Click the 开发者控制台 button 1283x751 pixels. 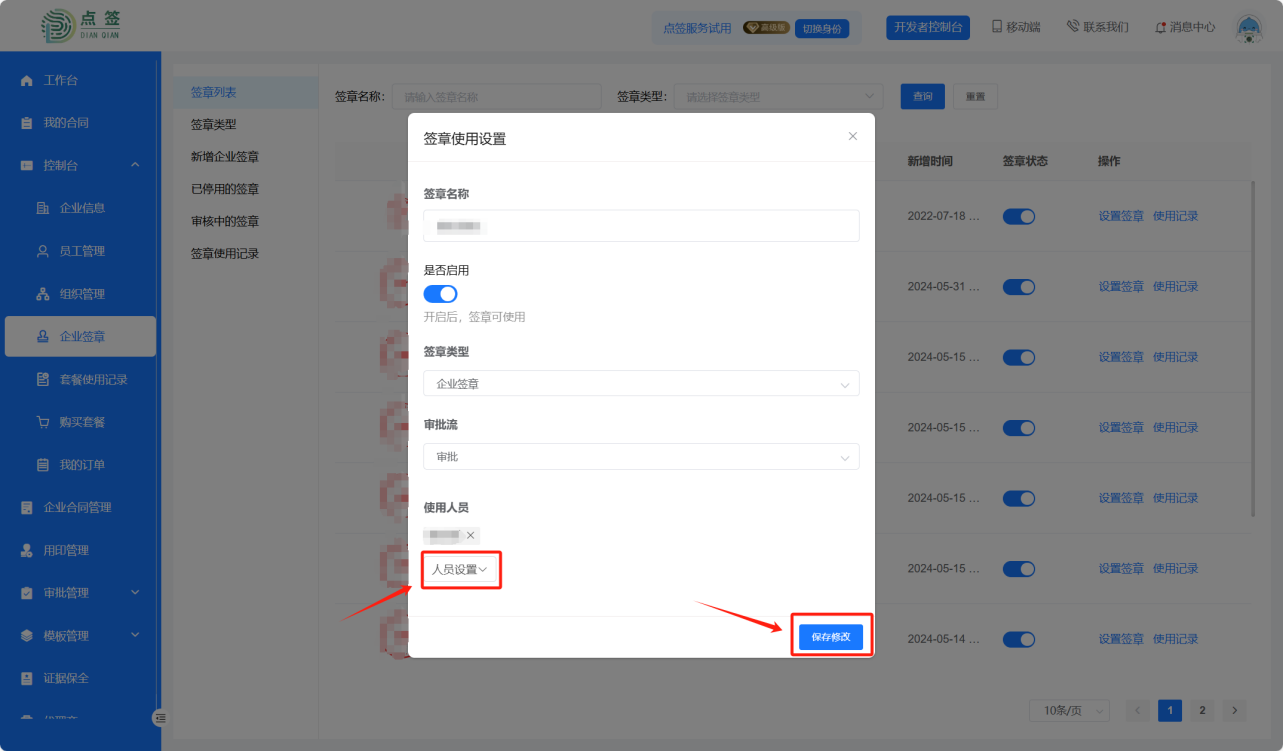click(927, 27)
